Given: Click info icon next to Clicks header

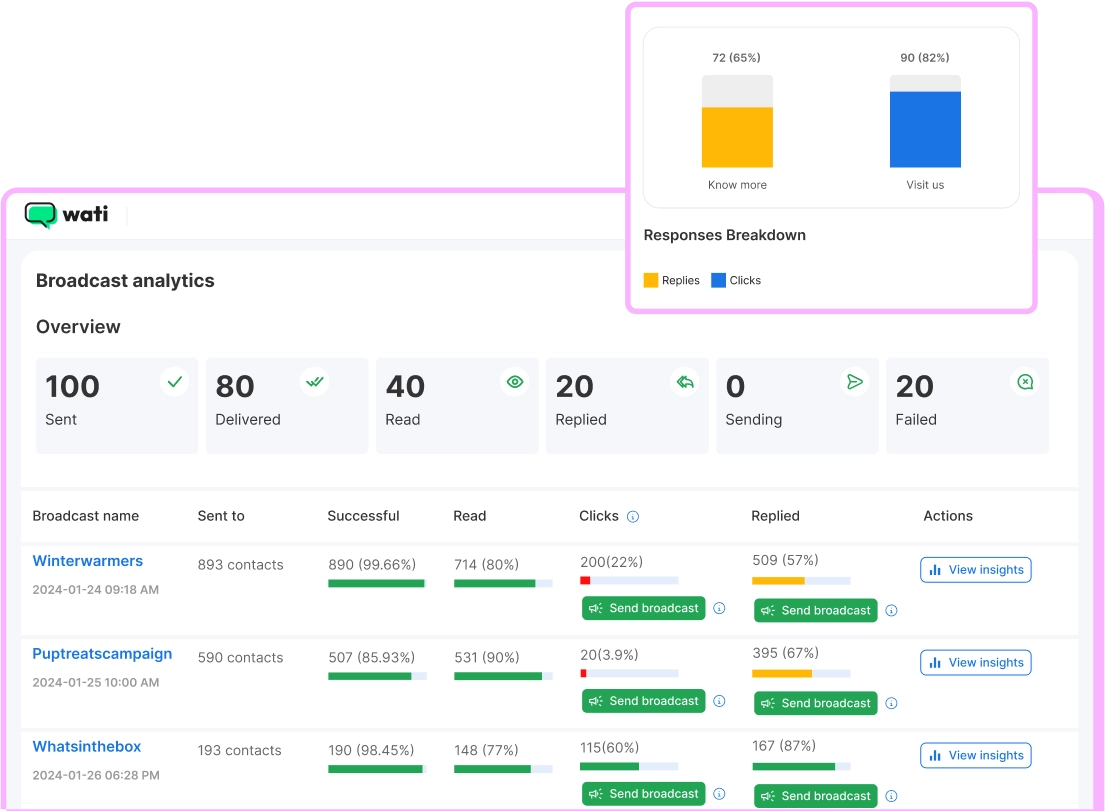Looking at the screenshot, I should pos(633,517).
